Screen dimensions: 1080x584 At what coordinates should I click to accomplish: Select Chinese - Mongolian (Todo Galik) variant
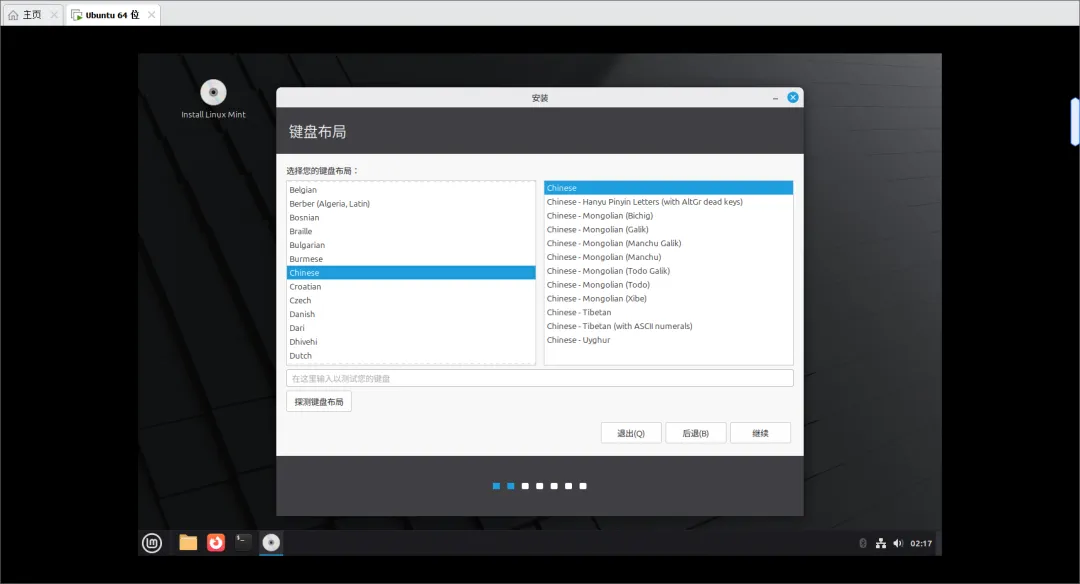click(668, 271)
